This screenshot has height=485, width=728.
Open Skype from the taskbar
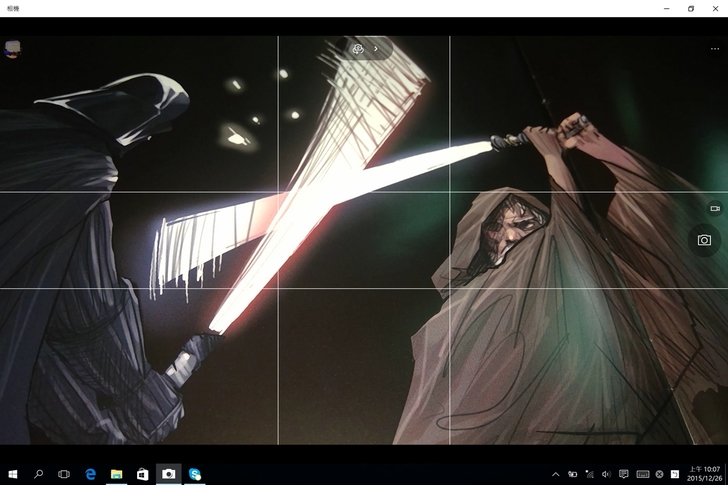tap(195, 473)
